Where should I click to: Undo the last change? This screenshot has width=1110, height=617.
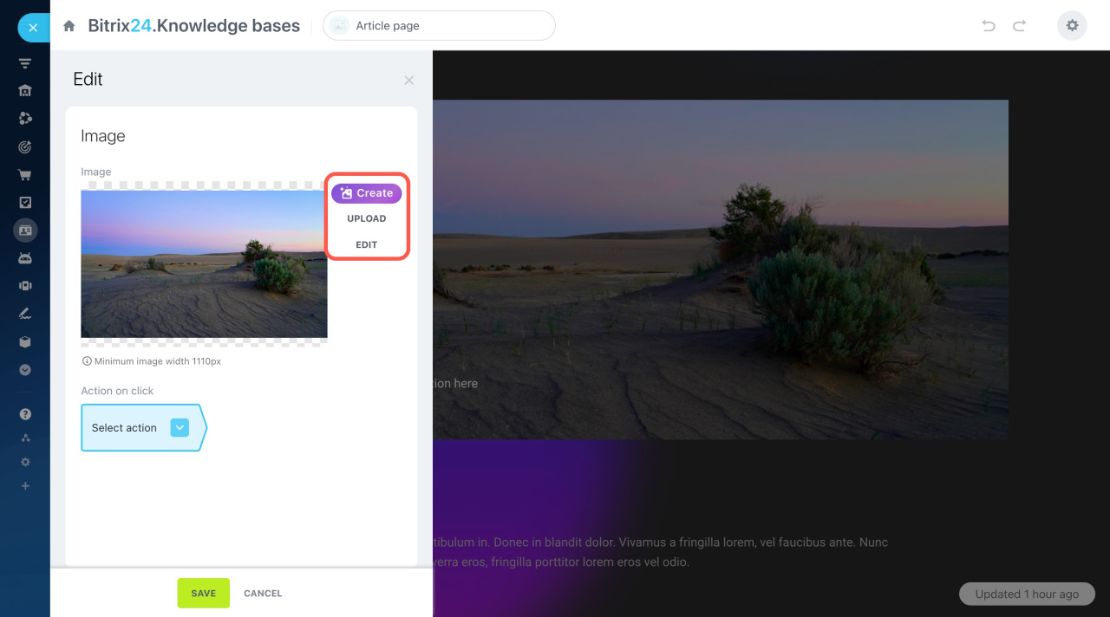coord(988,26)
